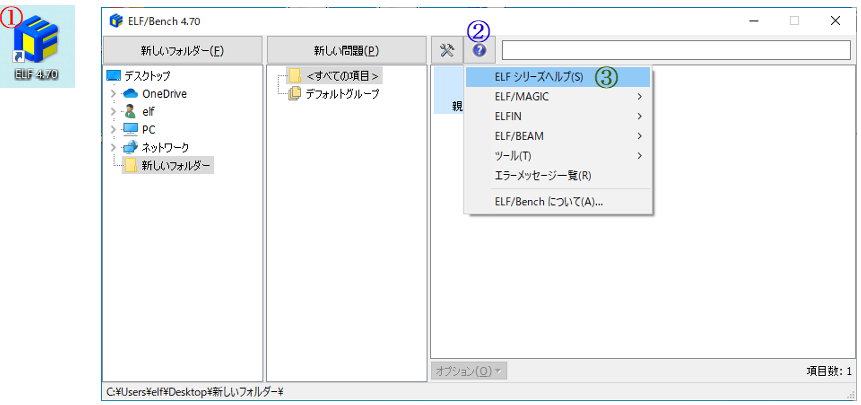This screenshot has height=405, width=861.
Task: Click the デフォルトグループ stacked folders icon
Action: point(295,94)
